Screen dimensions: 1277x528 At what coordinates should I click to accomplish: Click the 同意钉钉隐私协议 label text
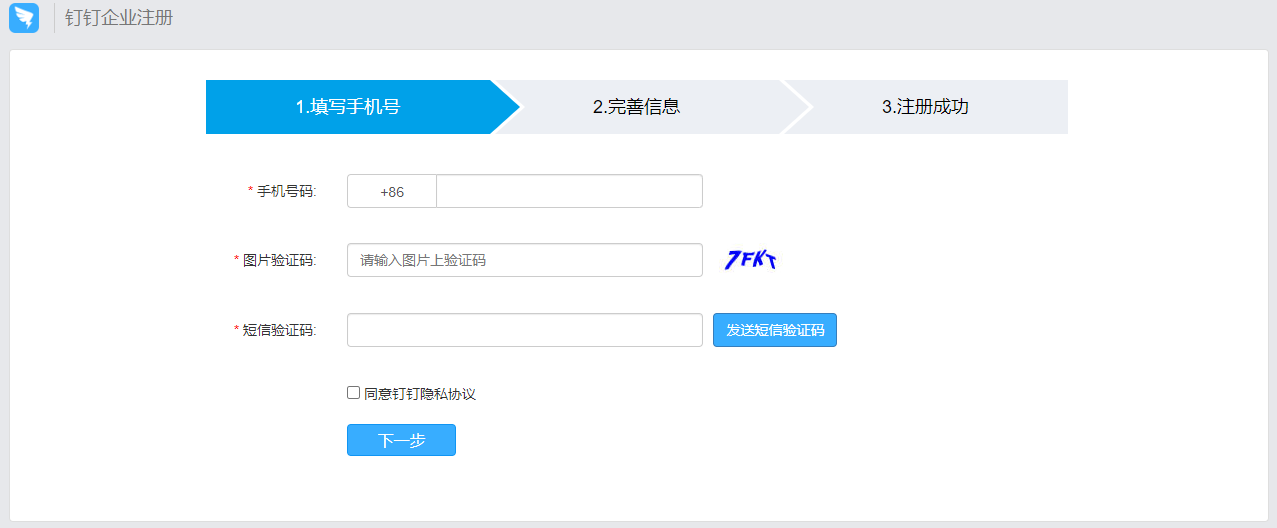click(x=420, y=394)
